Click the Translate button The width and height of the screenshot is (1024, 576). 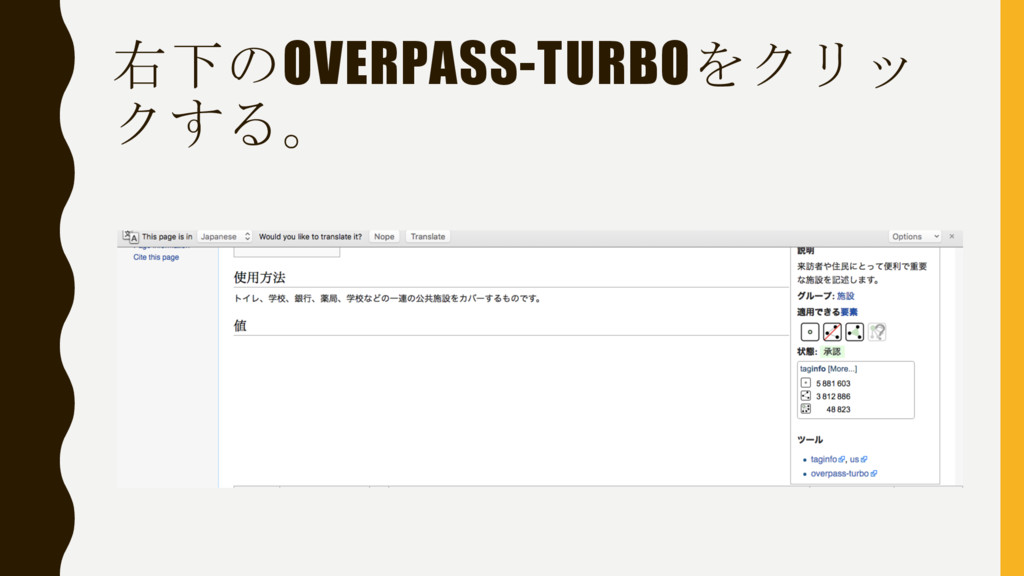[428, 236]
